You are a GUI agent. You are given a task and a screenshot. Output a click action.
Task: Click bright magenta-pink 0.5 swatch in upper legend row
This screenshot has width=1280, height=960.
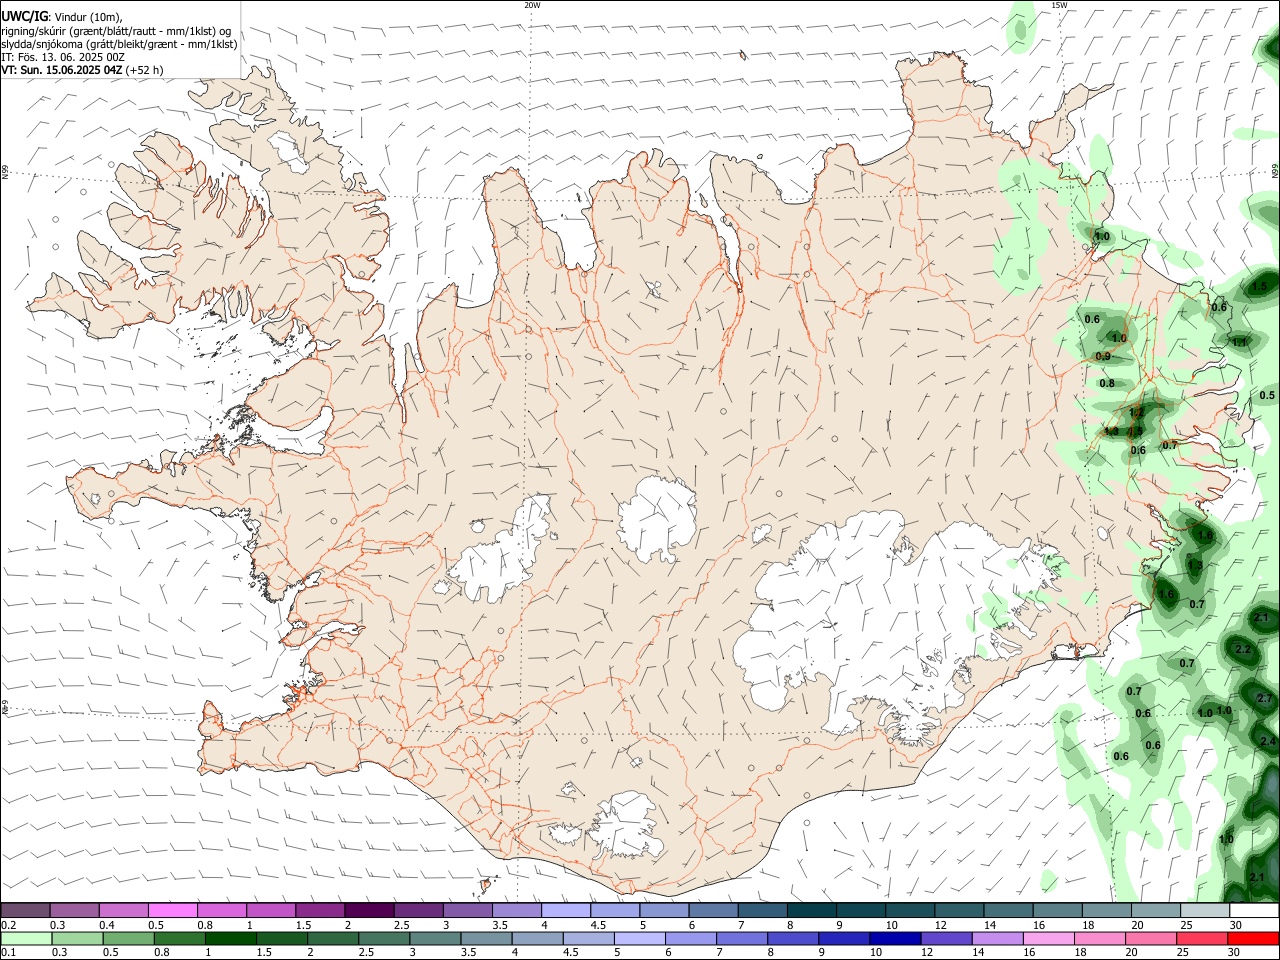(172, 910)
